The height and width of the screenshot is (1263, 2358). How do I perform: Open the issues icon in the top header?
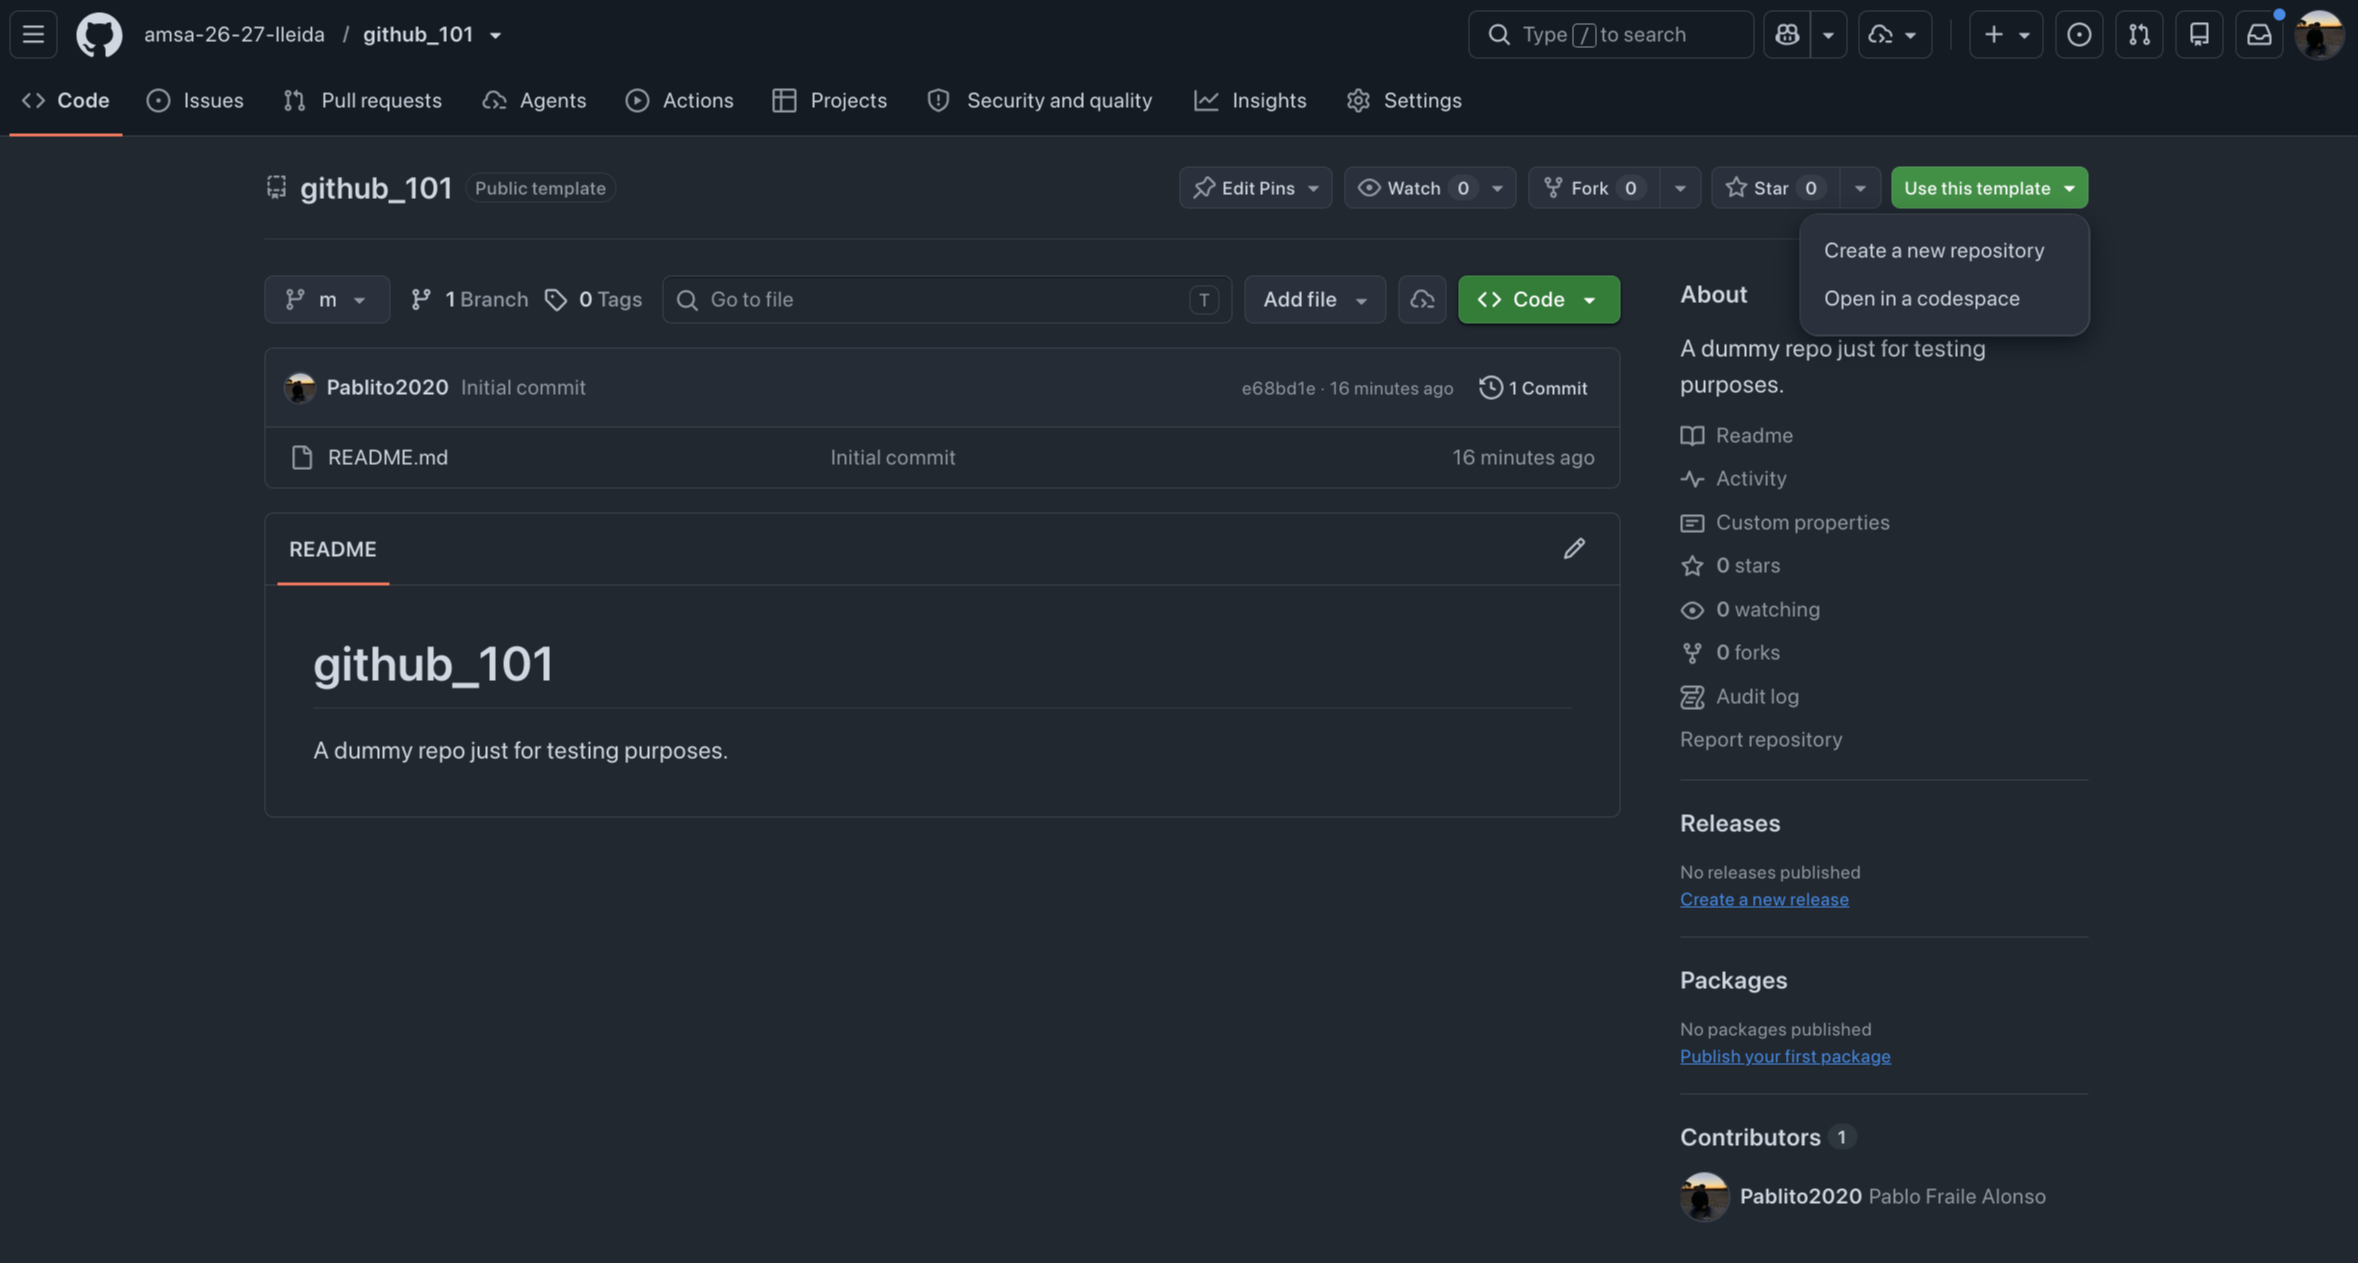pos(2078,34)
